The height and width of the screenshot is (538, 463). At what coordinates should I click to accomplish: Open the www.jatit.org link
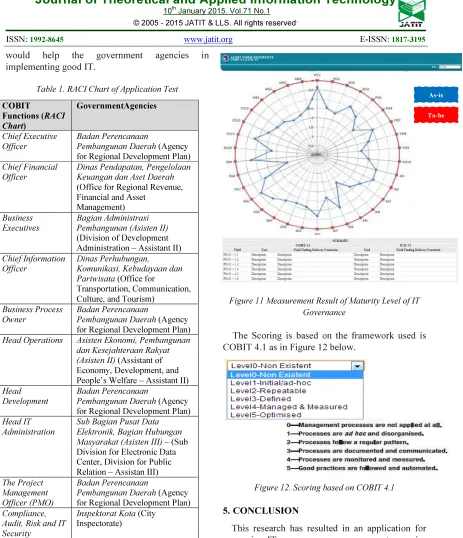click(x=208, y=39)
